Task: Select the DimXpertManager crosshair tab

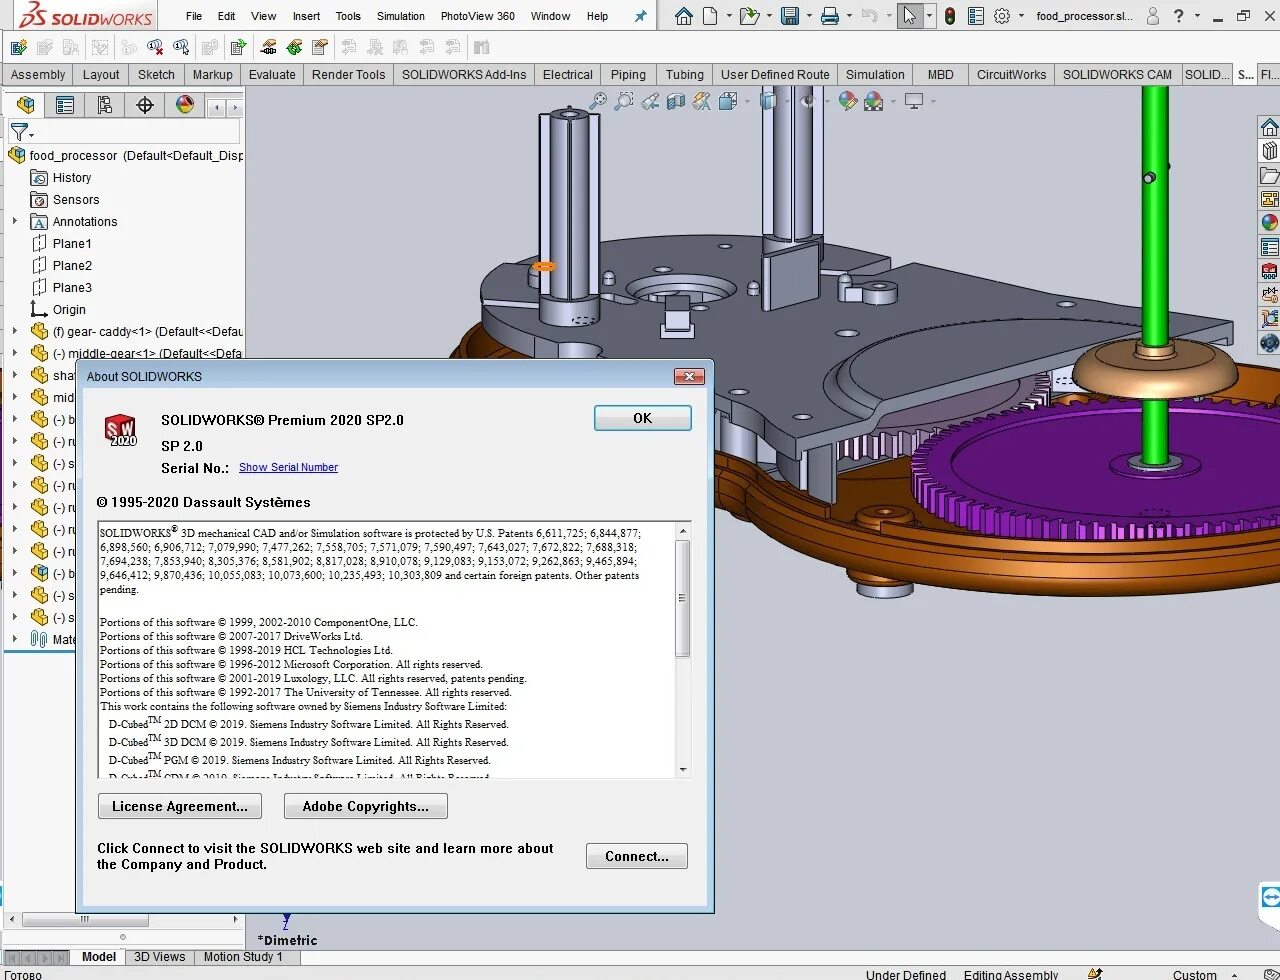Action: point(145,105)
